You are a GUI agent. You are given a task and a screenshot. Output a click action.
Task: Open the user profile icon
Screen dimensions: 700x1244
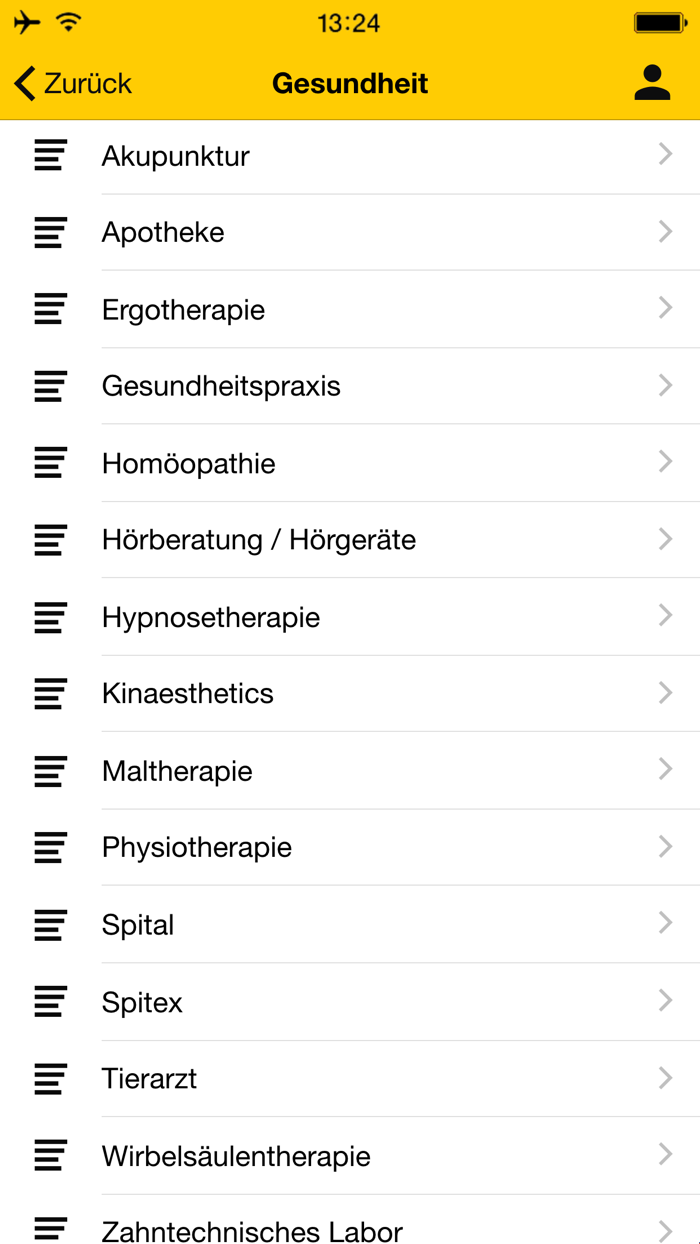[652, 83]
